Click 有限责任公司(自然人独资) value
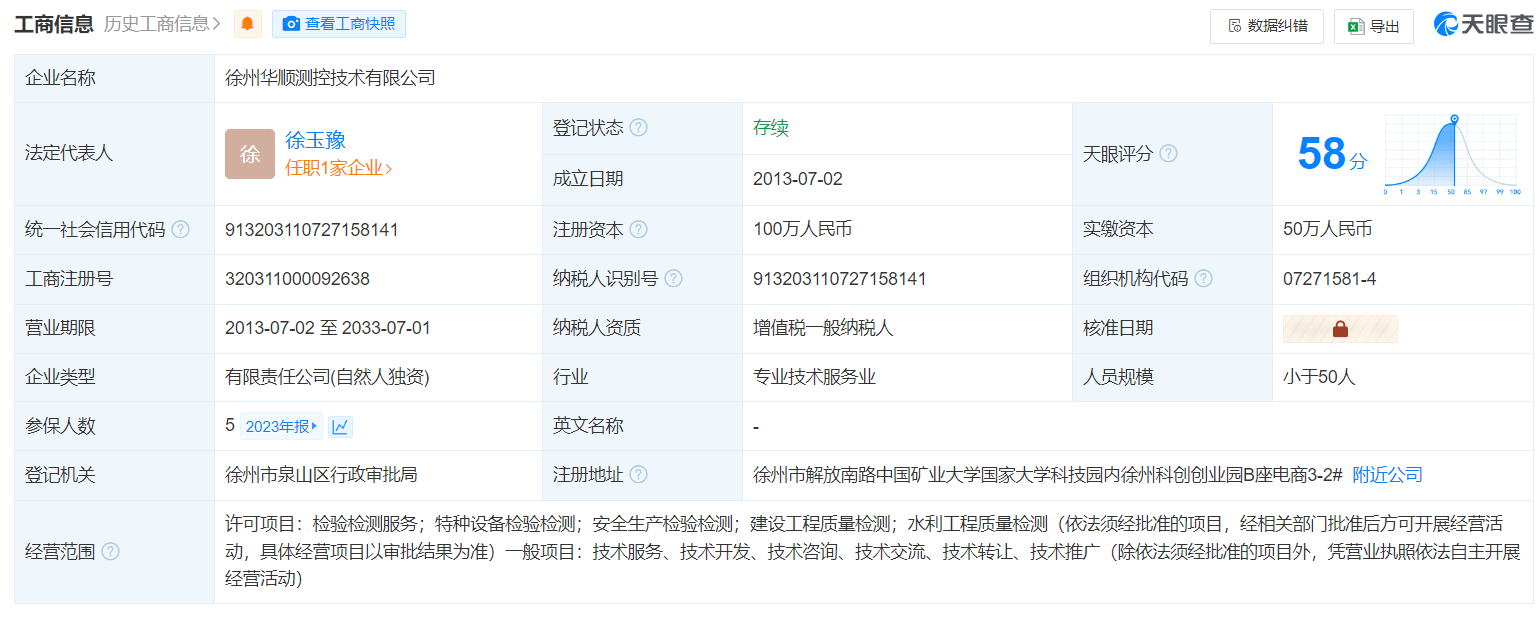 [327, 377]
